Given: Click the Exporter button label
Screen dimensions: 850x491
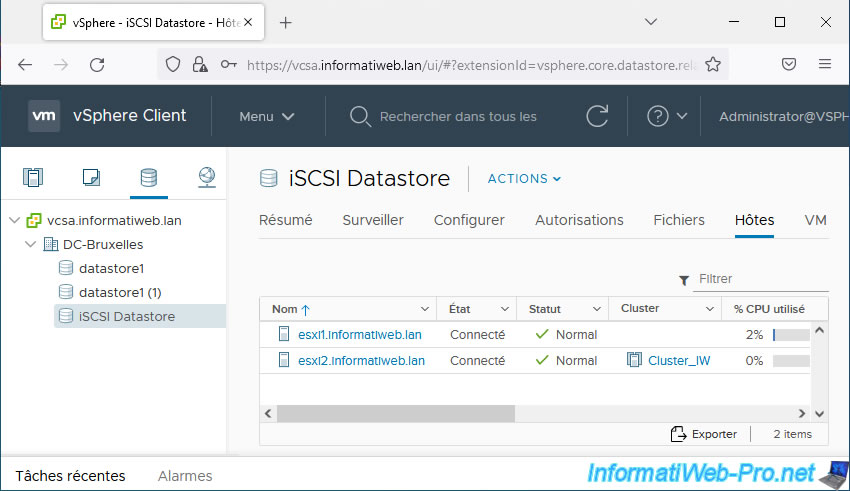Looking at the screenshot, I should point(714,434).
